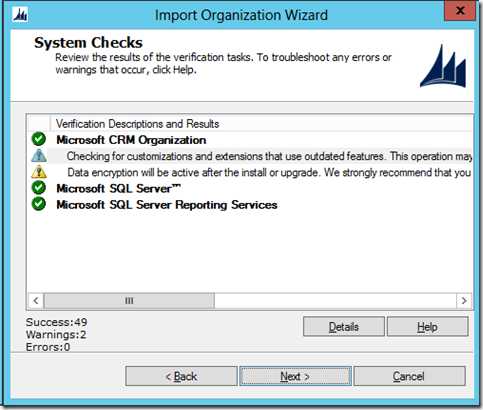
Task: Click the 'Warnings:2' status text
Action: click(x=56, y=334)
